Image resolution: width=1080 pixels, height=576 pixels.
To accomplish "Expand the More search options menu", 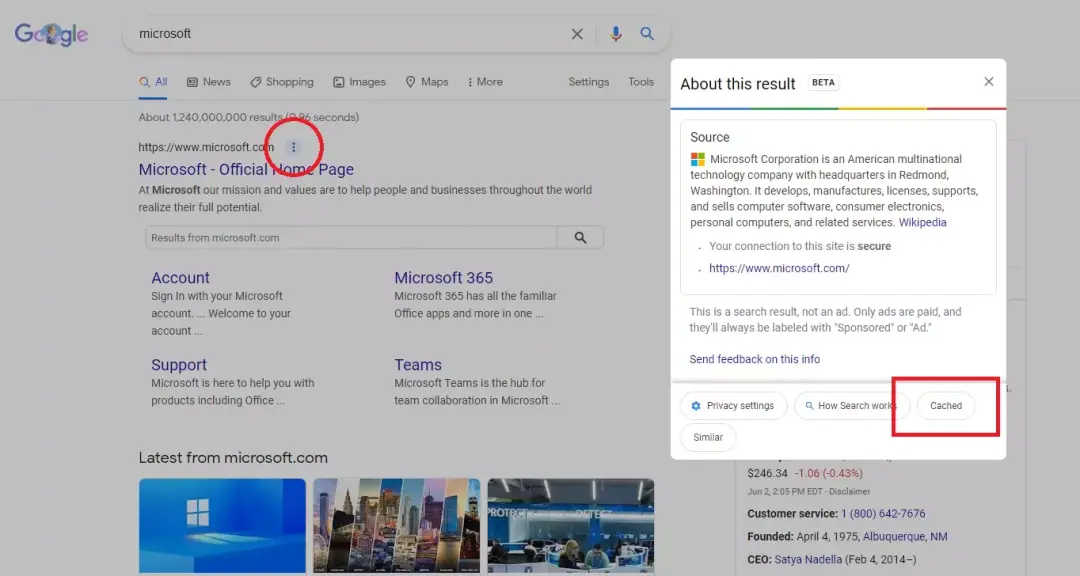I will (485, 82).
